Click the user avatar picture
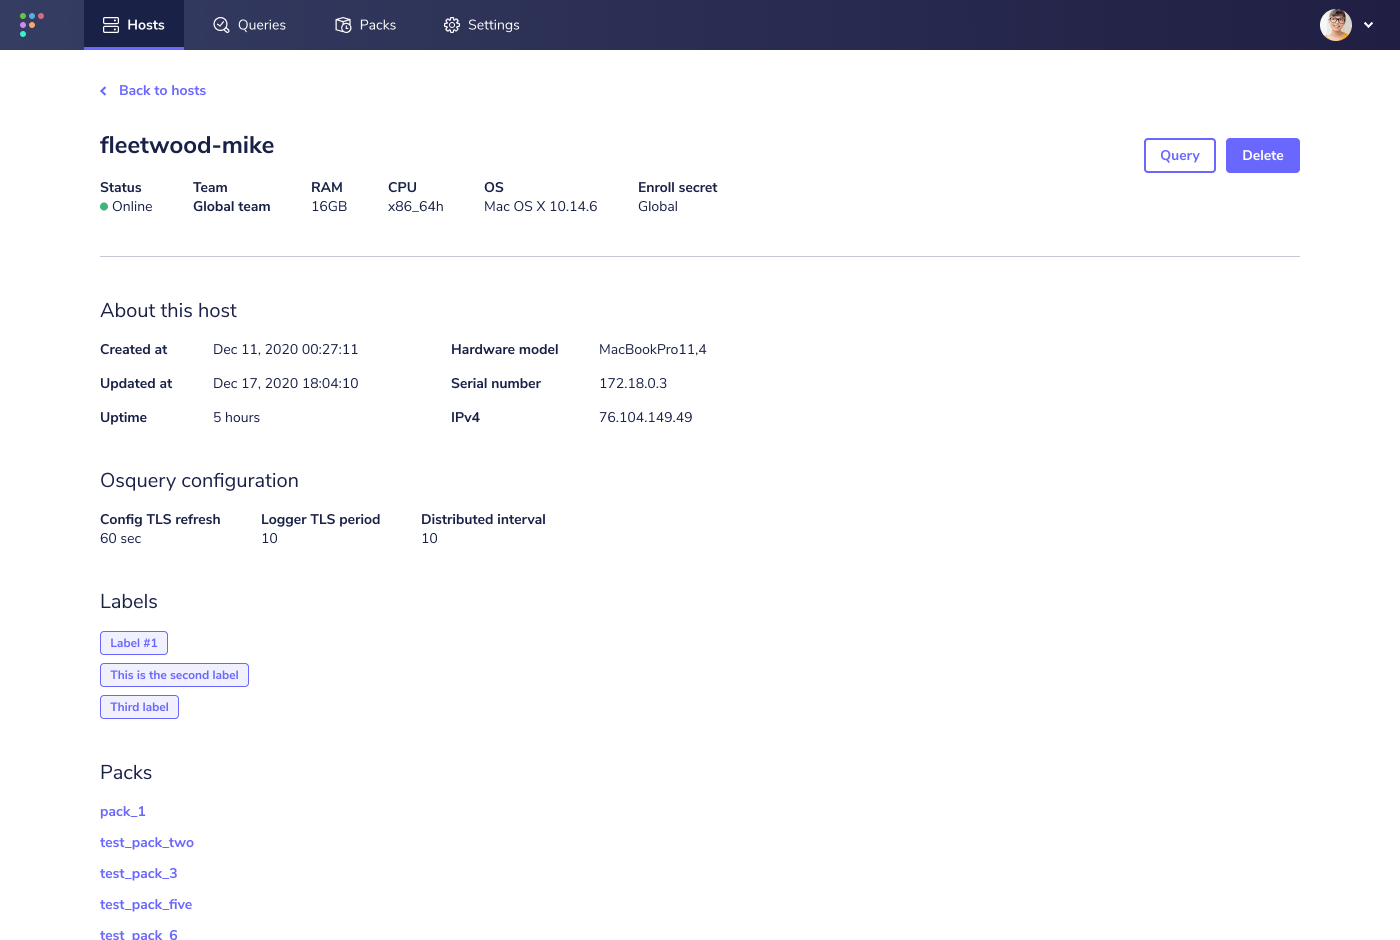Image resolution: width=1400 pixels, height=940 pixels. click(x=1336, y=25)
